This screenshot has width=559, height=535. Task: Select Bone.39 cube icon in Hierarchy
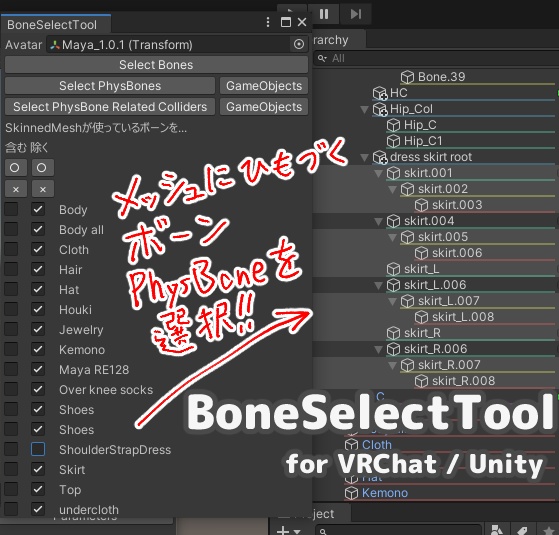point(407,77)
